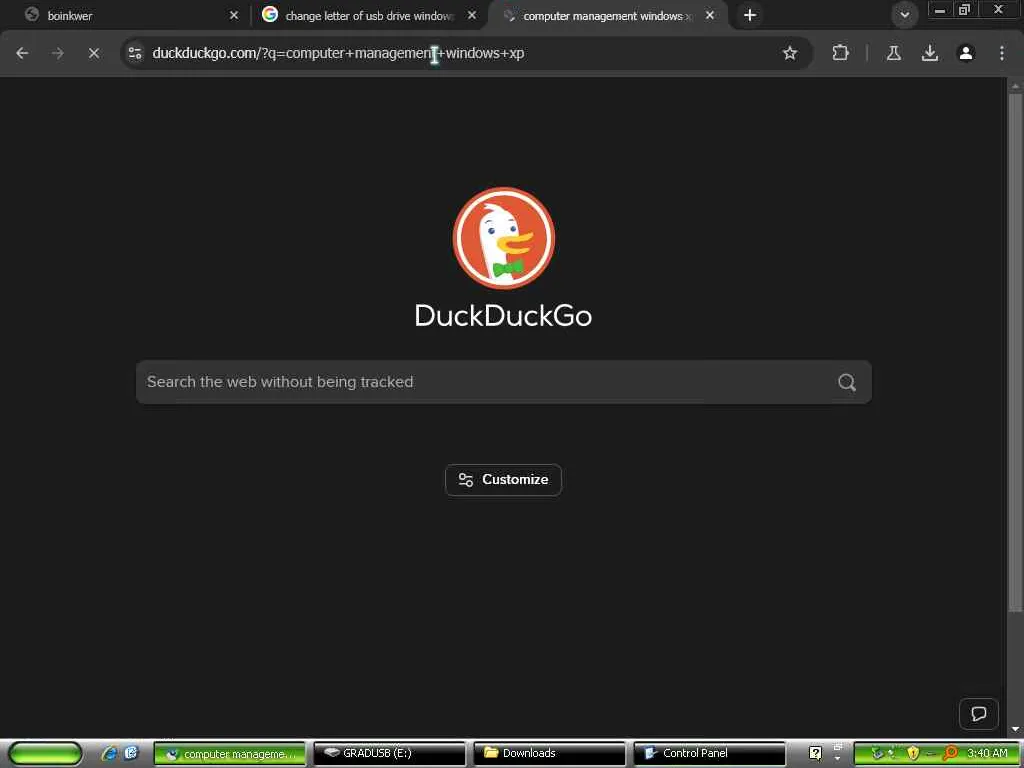Click the vertical scrollbar thumb
The height and width of the screenshot is (768, 1024).
(x=1015, y=353)
